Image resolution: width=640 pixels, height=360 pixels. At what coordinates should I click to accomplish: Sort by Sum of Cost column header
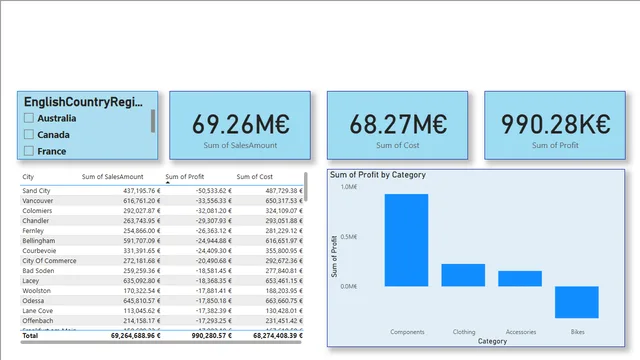point(254,177)
